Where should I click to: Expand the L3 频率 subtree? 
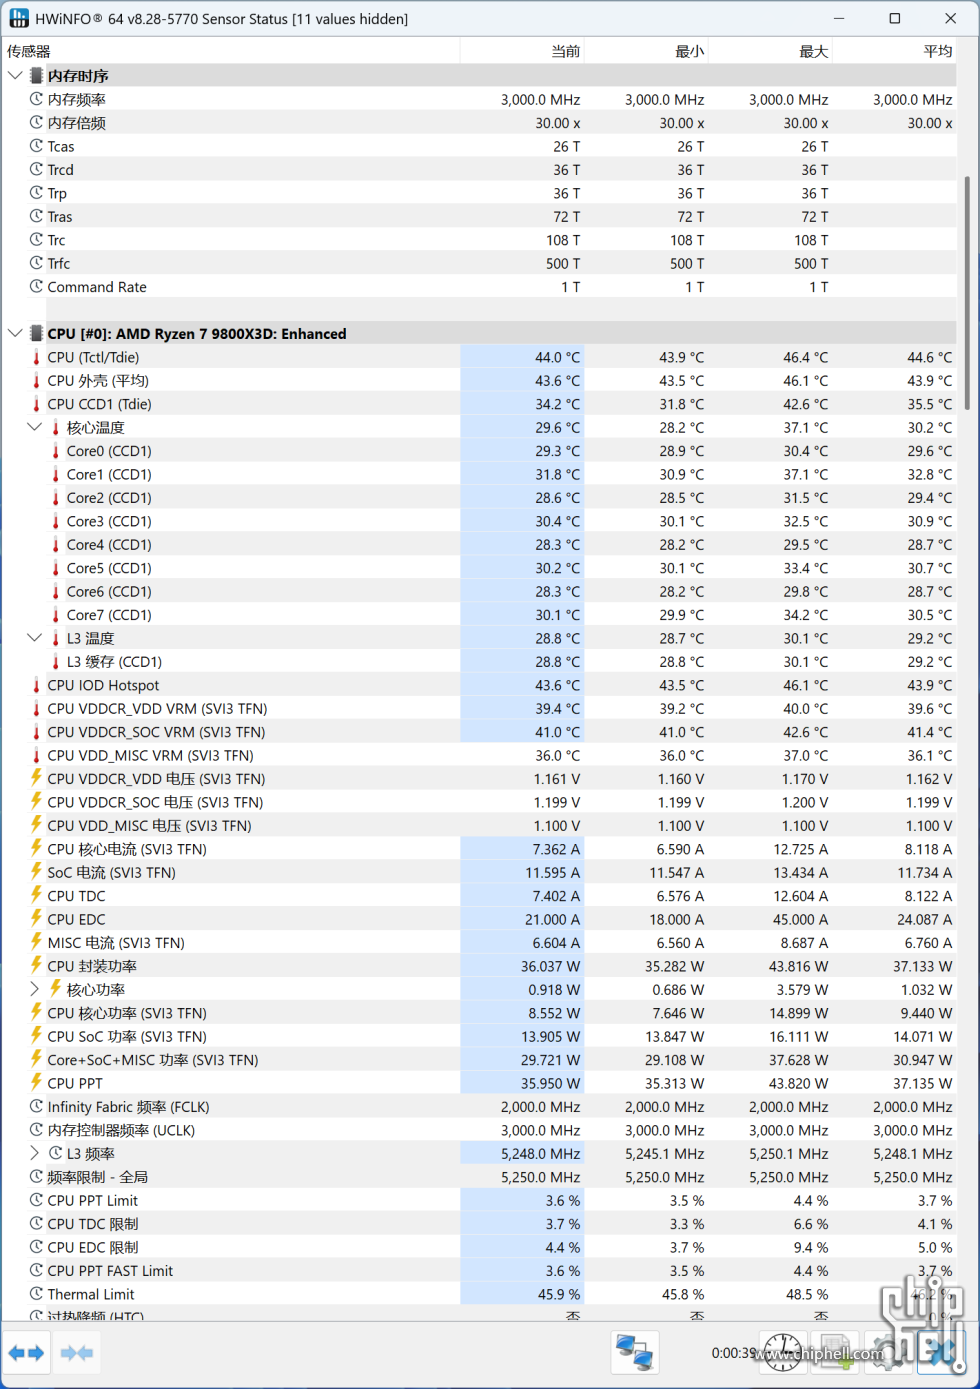coord(35,1154)
